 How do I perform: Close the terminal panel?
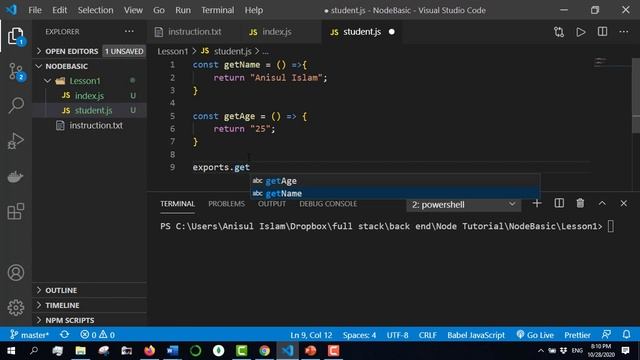[624, 203]
